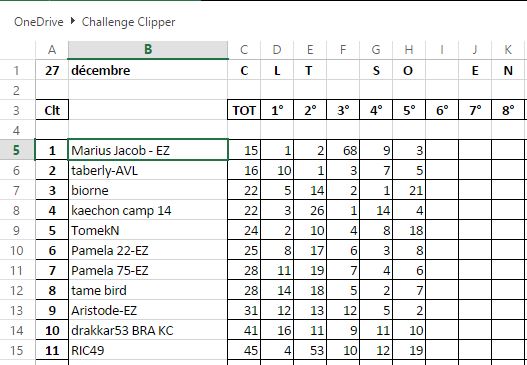Screen dimensions: 527x365
Task: Expand the breadcrumb arrow after OneDrive
Action: (x=73, y=21)
